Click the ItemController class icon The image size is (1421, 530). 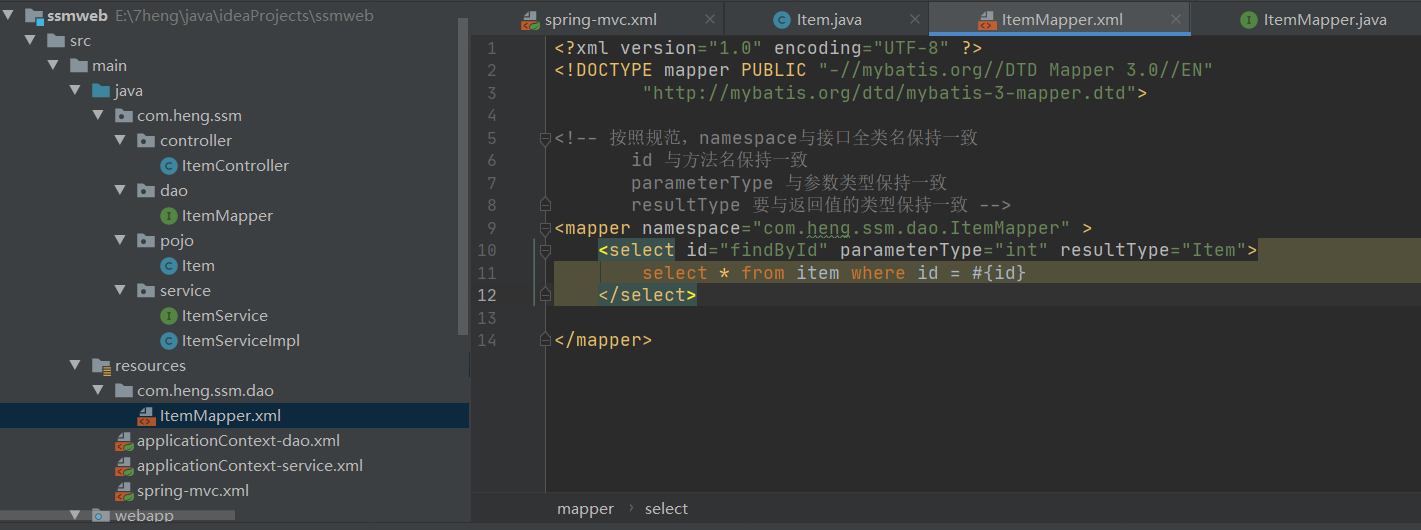click(x=169, y=166)
